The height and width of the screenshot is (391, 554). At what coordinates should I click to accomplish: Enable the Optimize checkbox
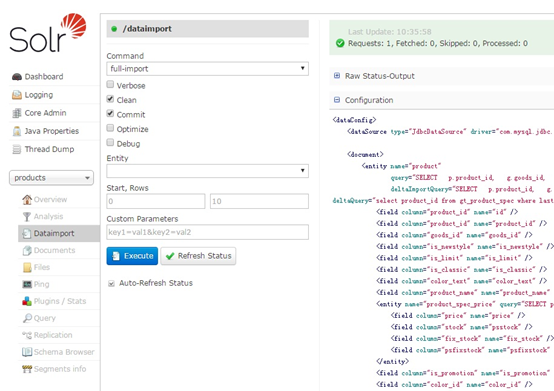(110, 128)
